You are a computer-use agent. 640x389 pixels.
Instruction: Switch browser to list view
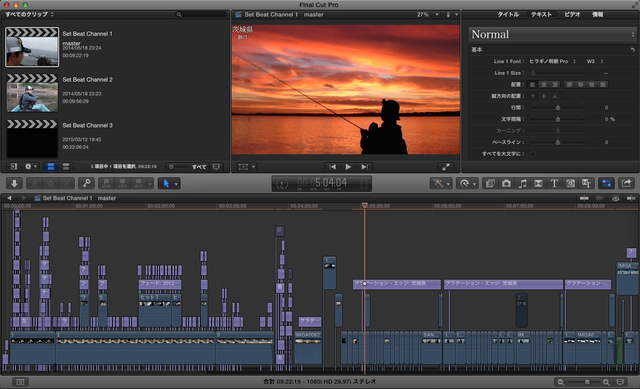coord(66,167)
